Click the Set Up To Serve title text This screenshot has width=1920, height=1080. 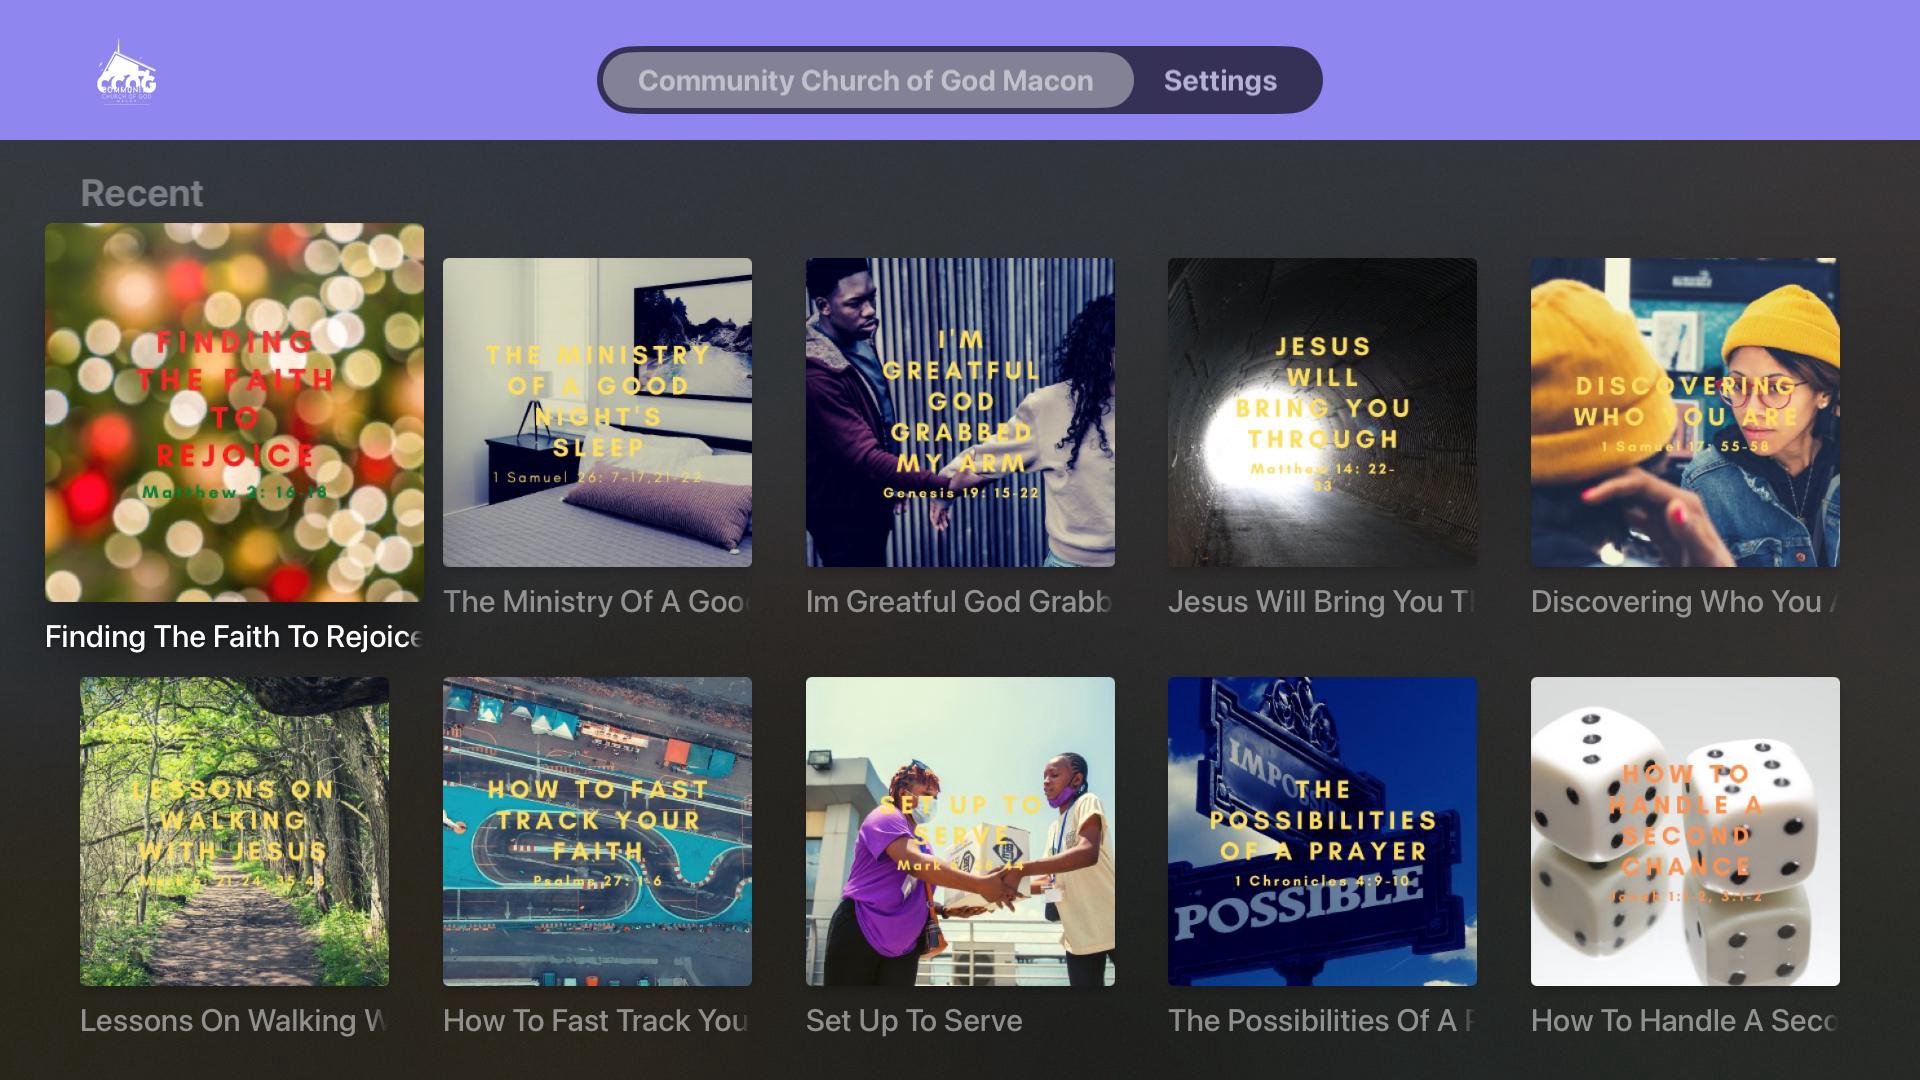[914, 1020]
